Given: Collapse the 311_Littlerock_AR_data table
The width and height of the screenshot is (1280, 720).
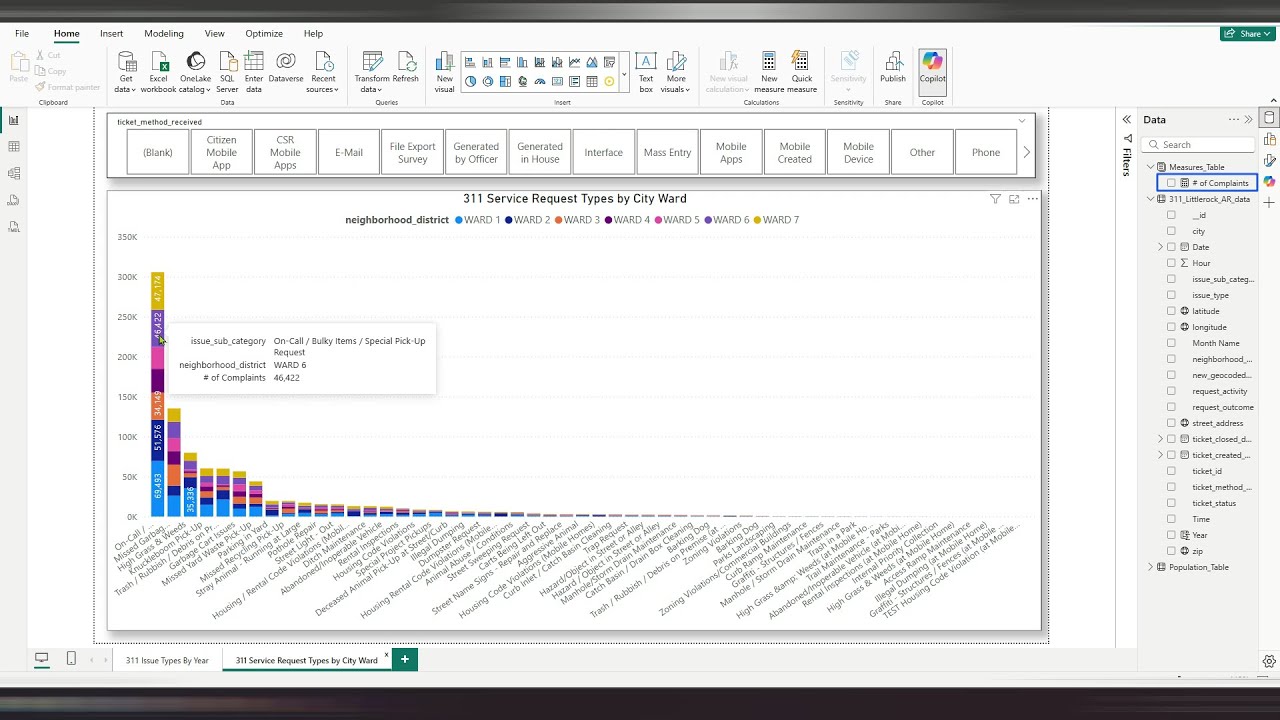Looking at the screenshot, I should (x=1150, y=199).
